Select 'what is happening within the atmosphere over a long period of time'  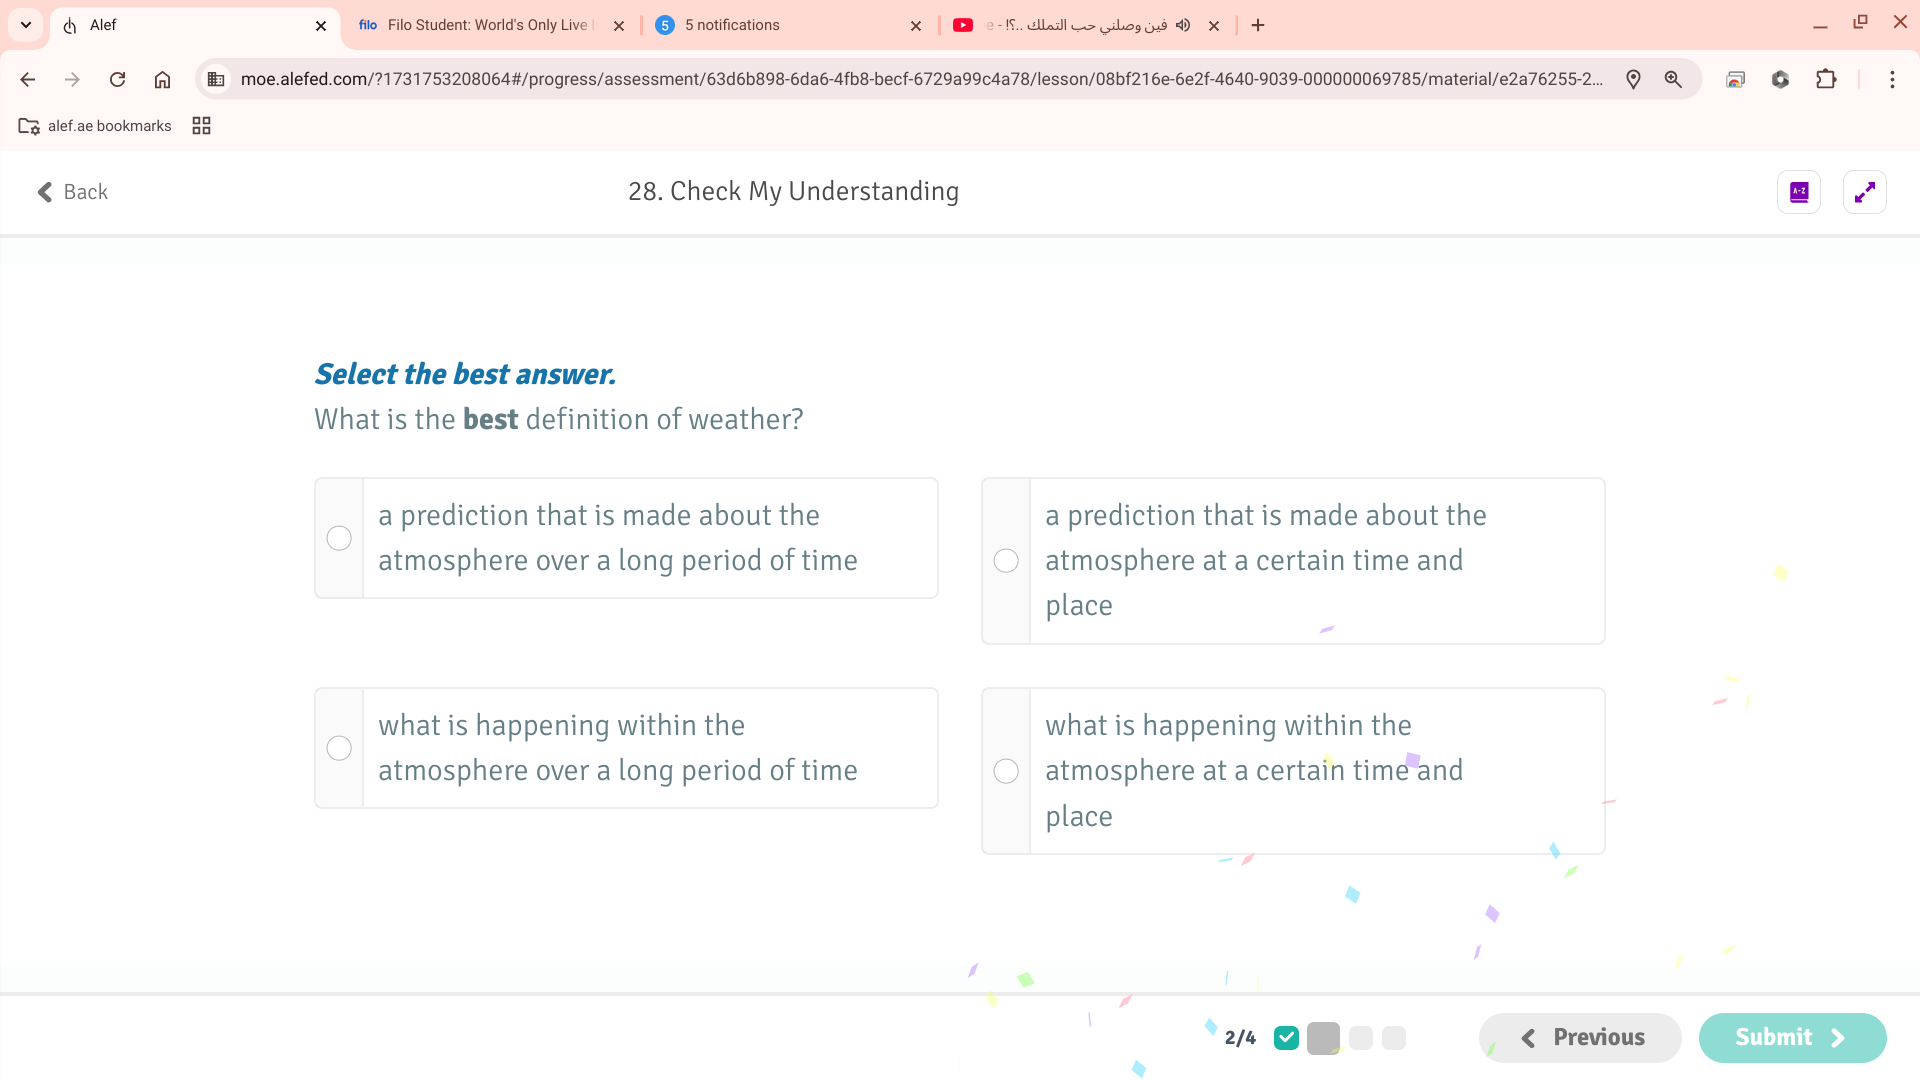pyautogui.click(x=339, y=747)
